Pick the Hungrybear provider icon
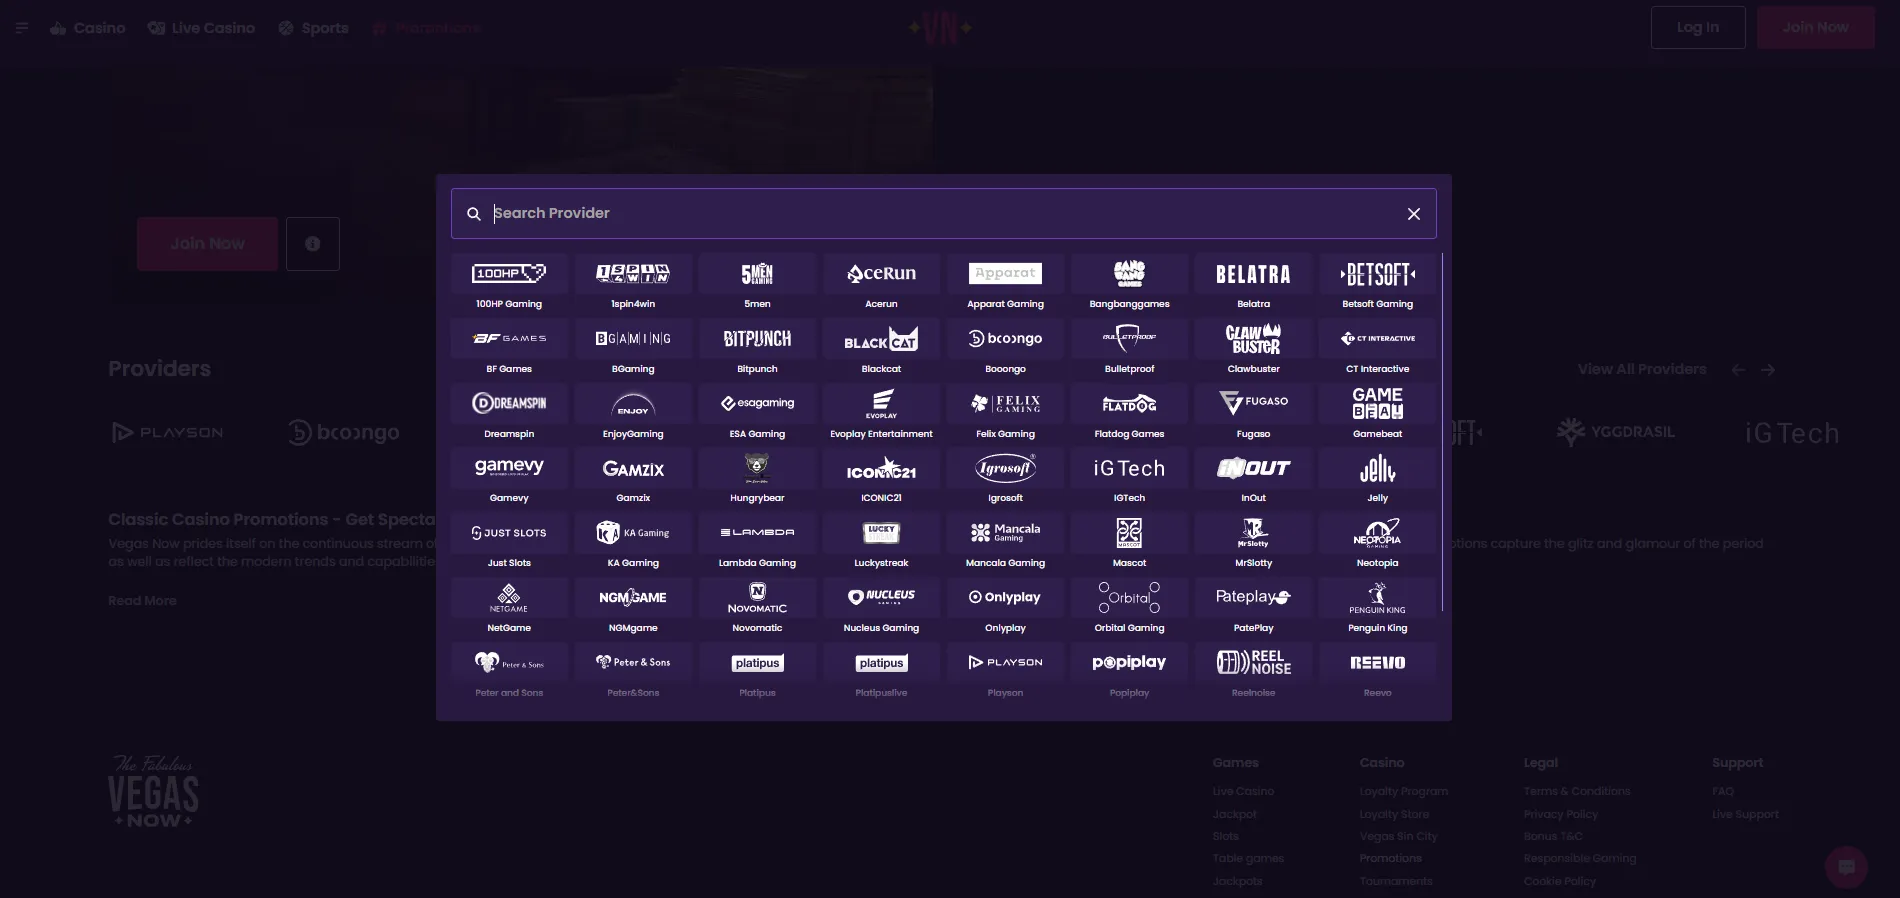Image resolution: width=1900 pixels, height=898 pixels. (x=757, y=468)
